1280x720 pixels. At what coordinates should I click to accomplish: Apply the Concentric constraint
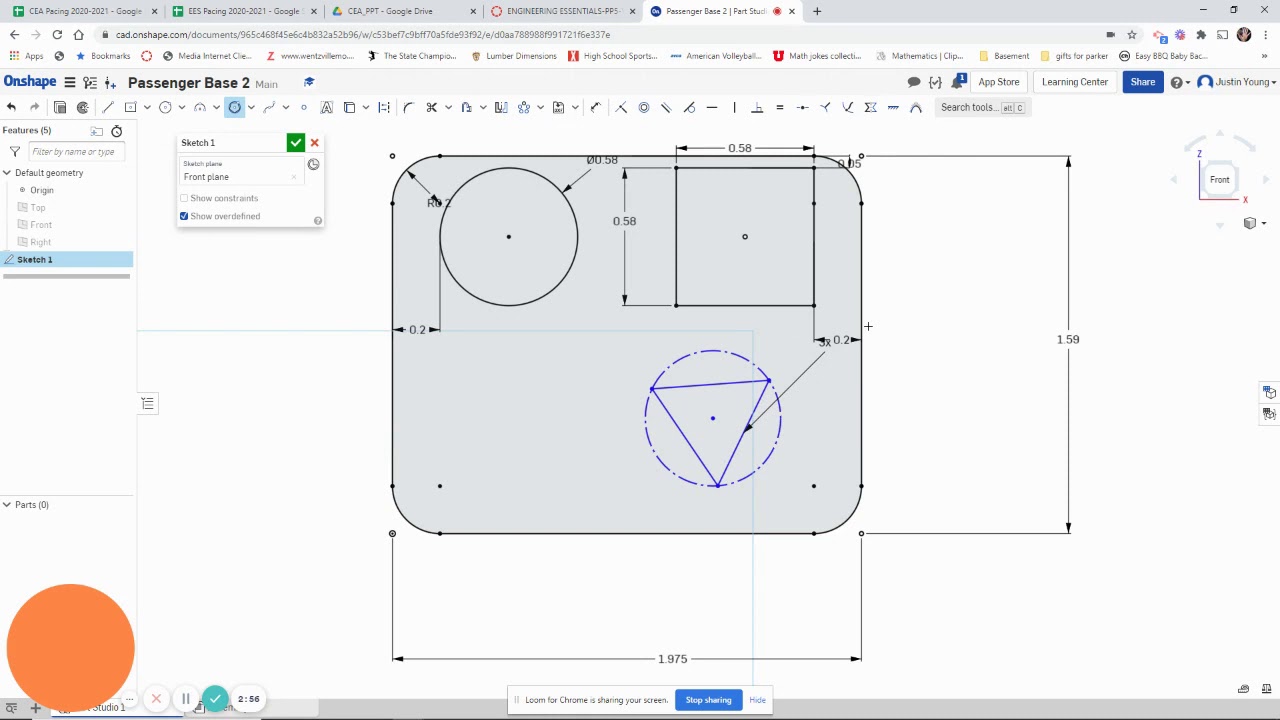(644, 107)
